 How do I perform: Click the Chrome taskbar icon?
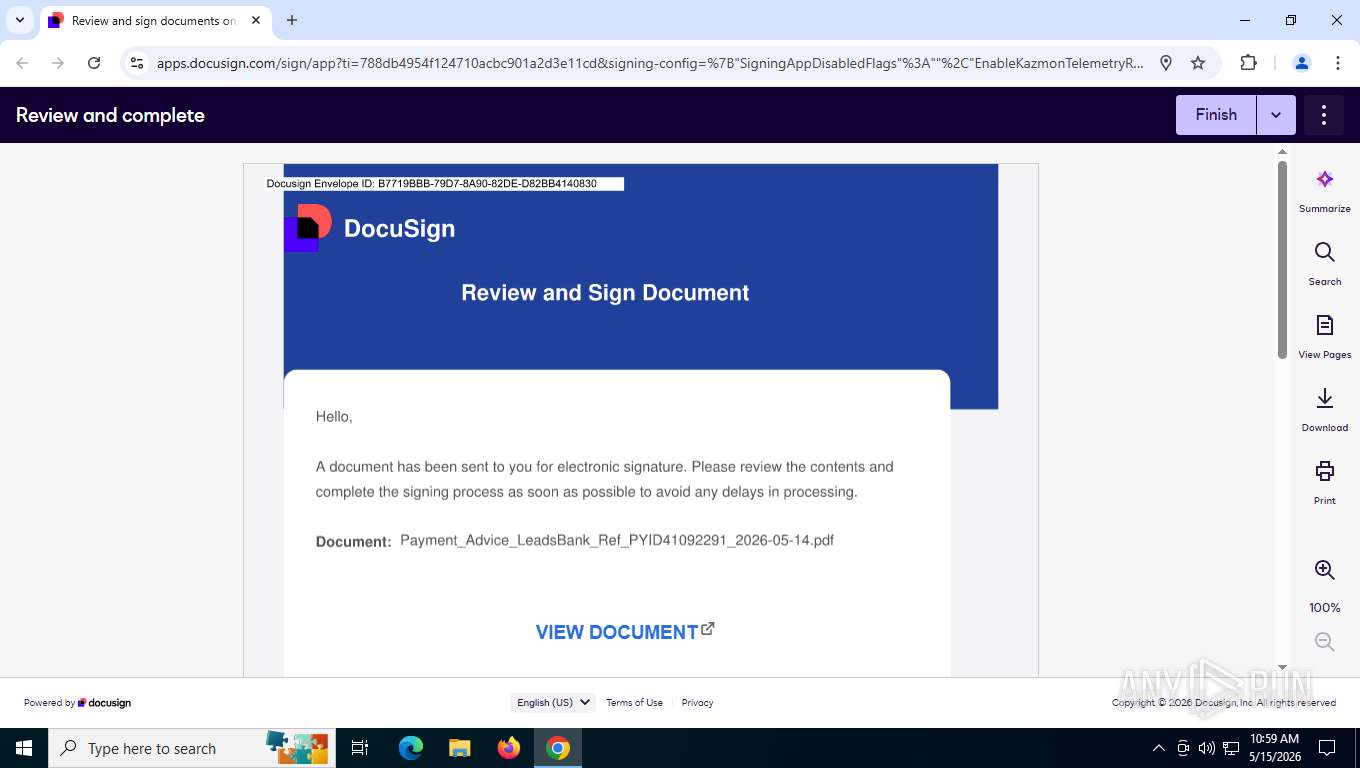point(558,748)
